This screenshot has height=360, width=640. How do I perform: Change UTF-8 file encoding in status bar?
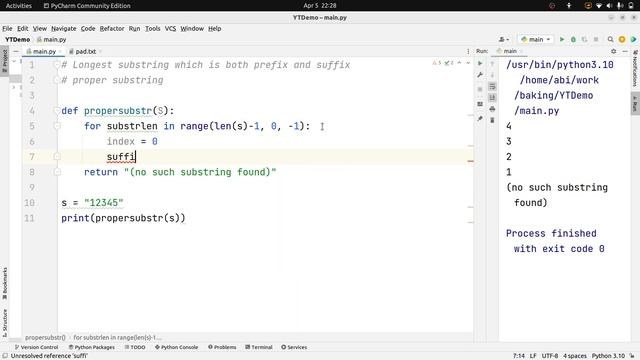pyautogui.click(x=550, y=356)
